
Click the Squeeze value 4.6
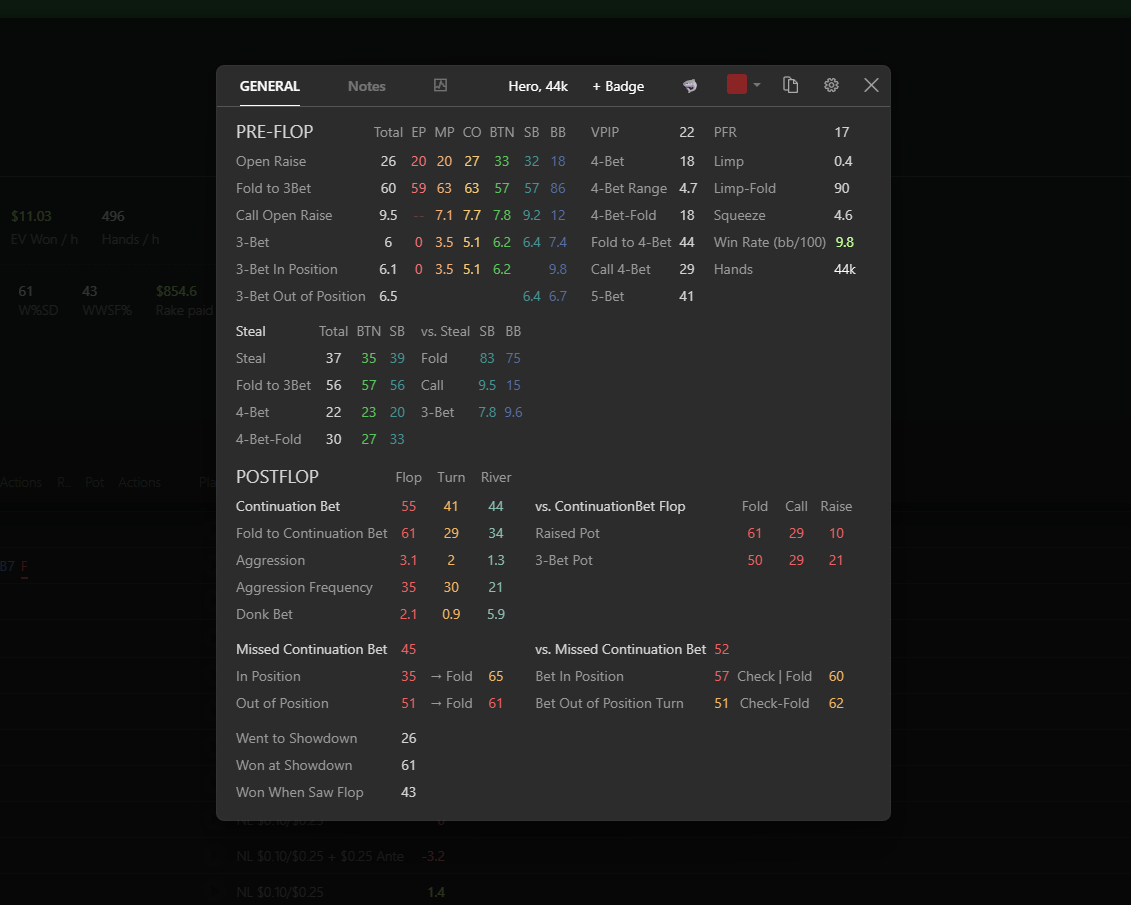coord(843,216)
